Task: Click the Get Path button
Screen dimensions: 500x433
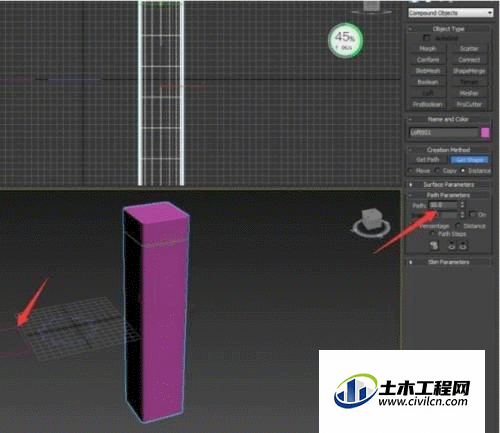Action: [428, 160]
